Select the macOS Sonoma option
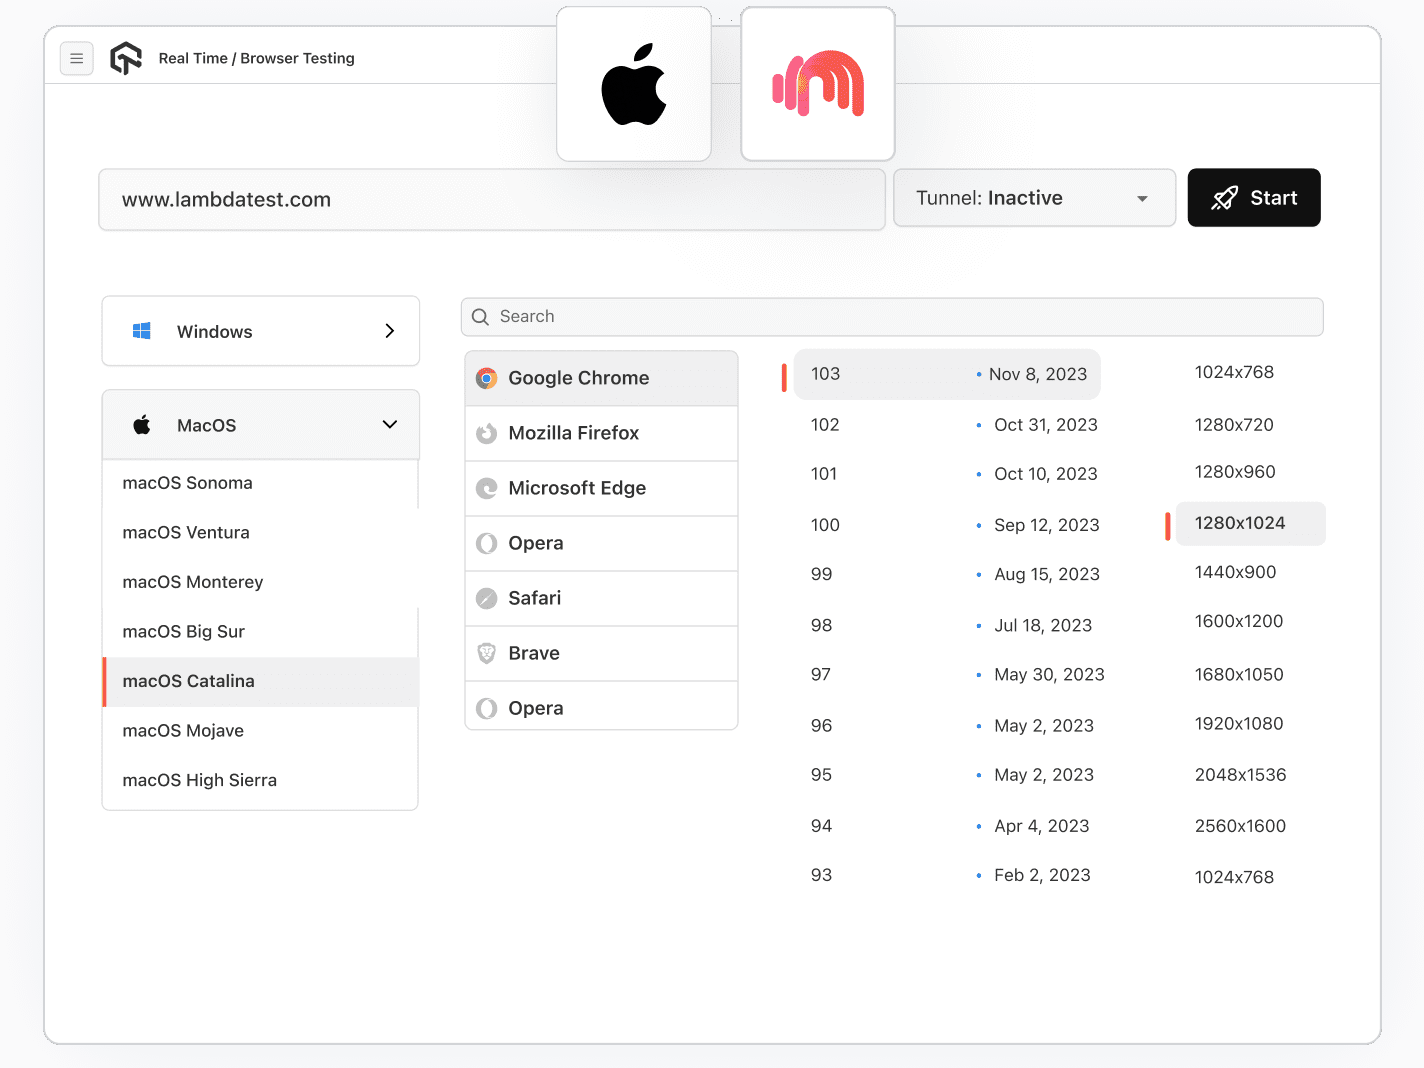 [187, 483]
